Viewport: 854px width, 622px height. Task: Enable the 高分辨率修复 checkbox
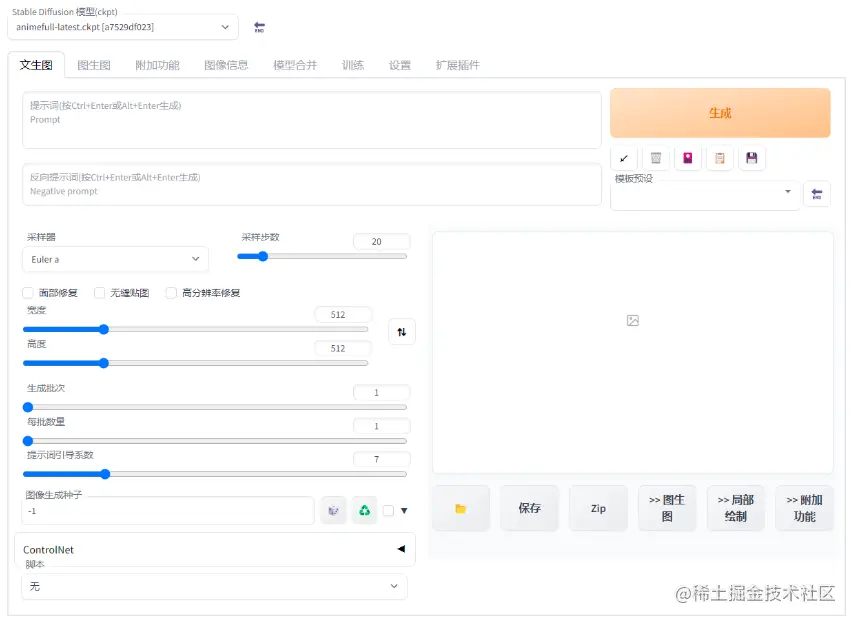point(172,293)
